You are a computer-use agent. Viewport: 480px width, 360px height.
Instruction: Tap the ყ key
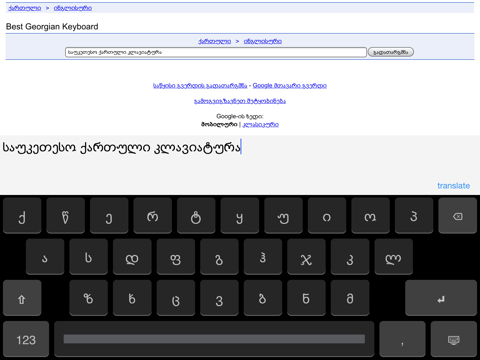click(240, 216)
